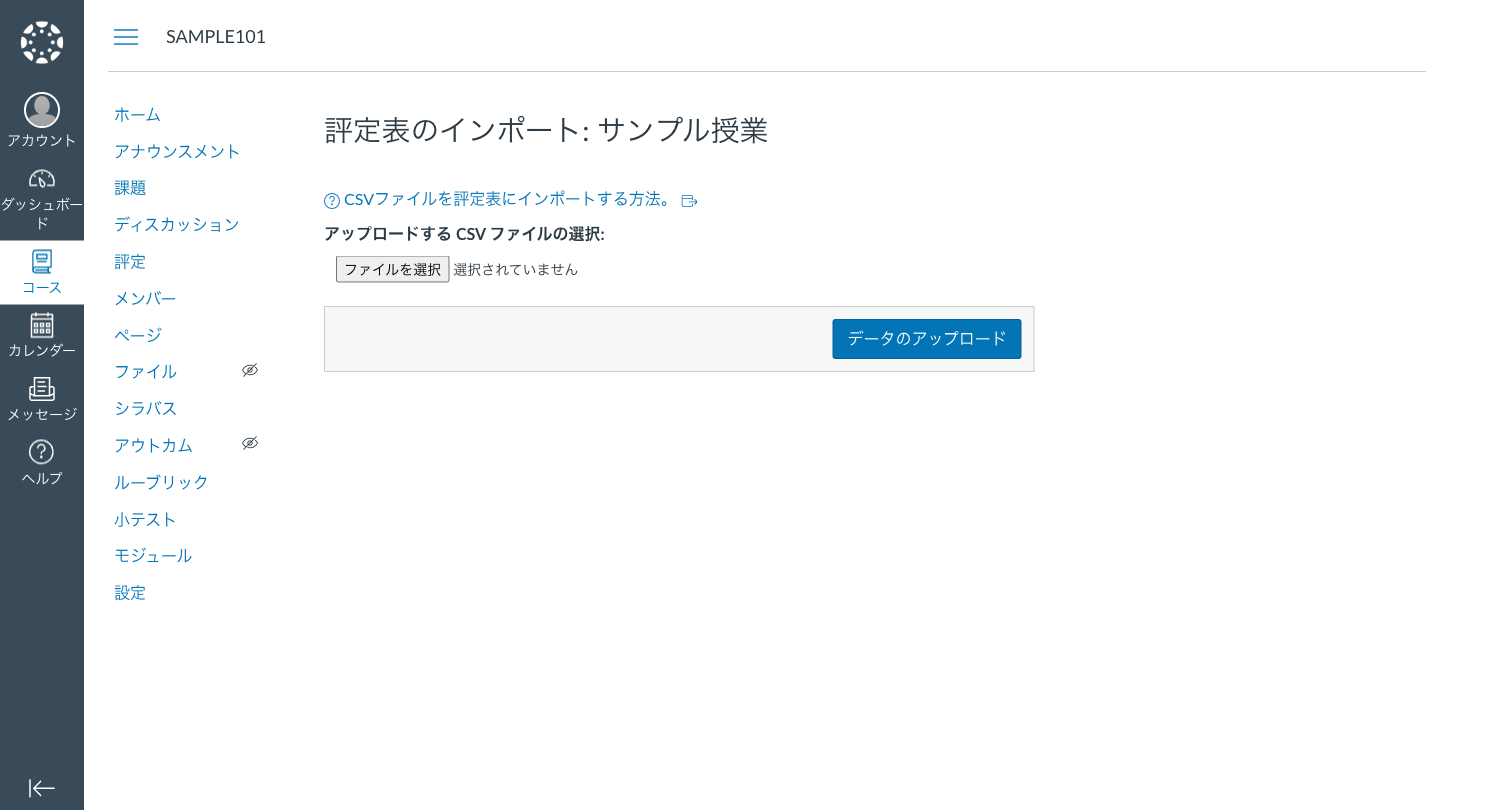Open the 小テスト page
The width and height of the screenshot is (1512, 810).
(144, 519)
